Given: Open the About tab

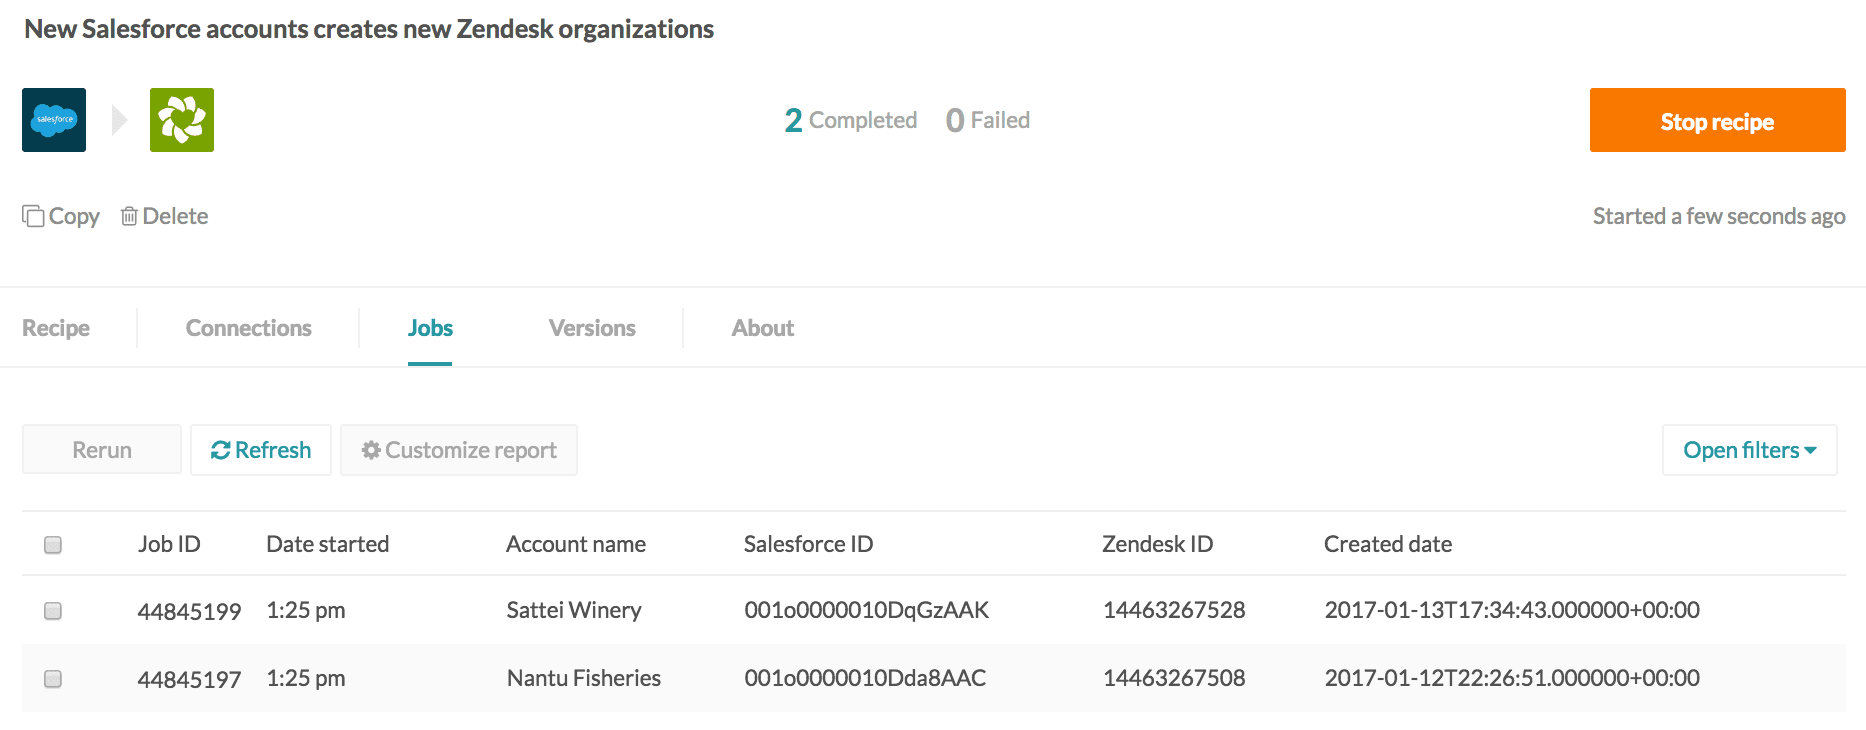Looking at the screenshot, I should tap(763, 328).
